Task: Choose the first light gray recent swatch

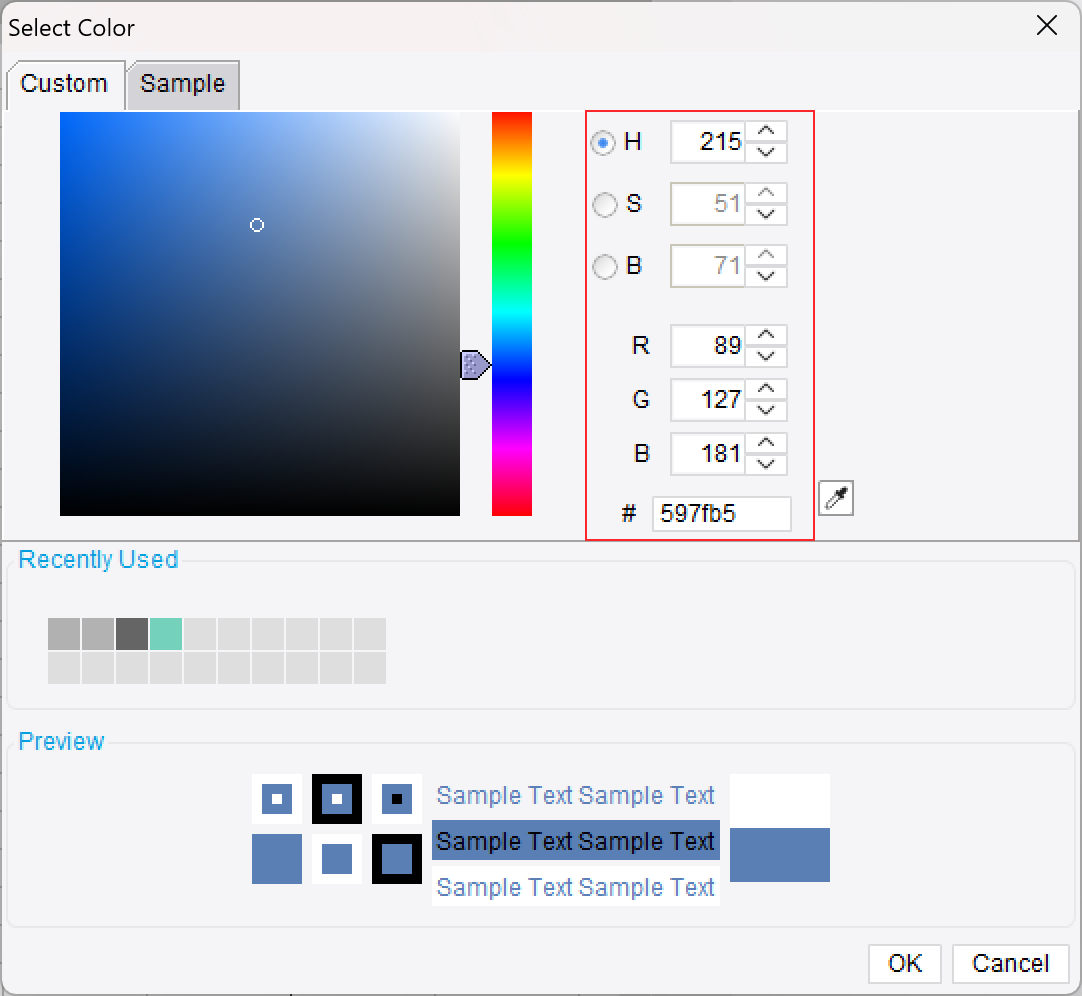Action: (x=64, y=634)
